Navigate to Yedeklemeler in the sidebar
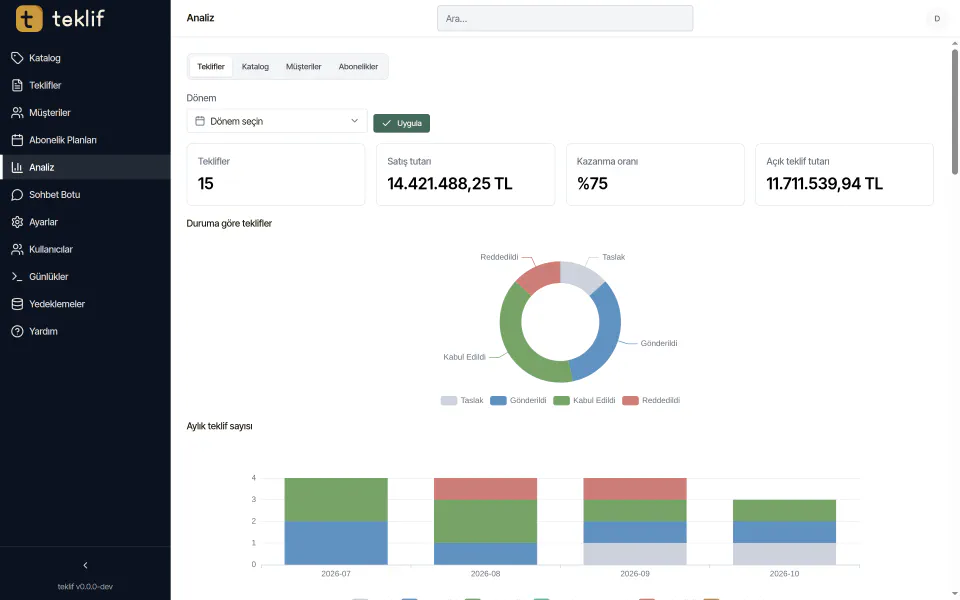The height and width of the screenshot is (600, 960). [85, 304]
